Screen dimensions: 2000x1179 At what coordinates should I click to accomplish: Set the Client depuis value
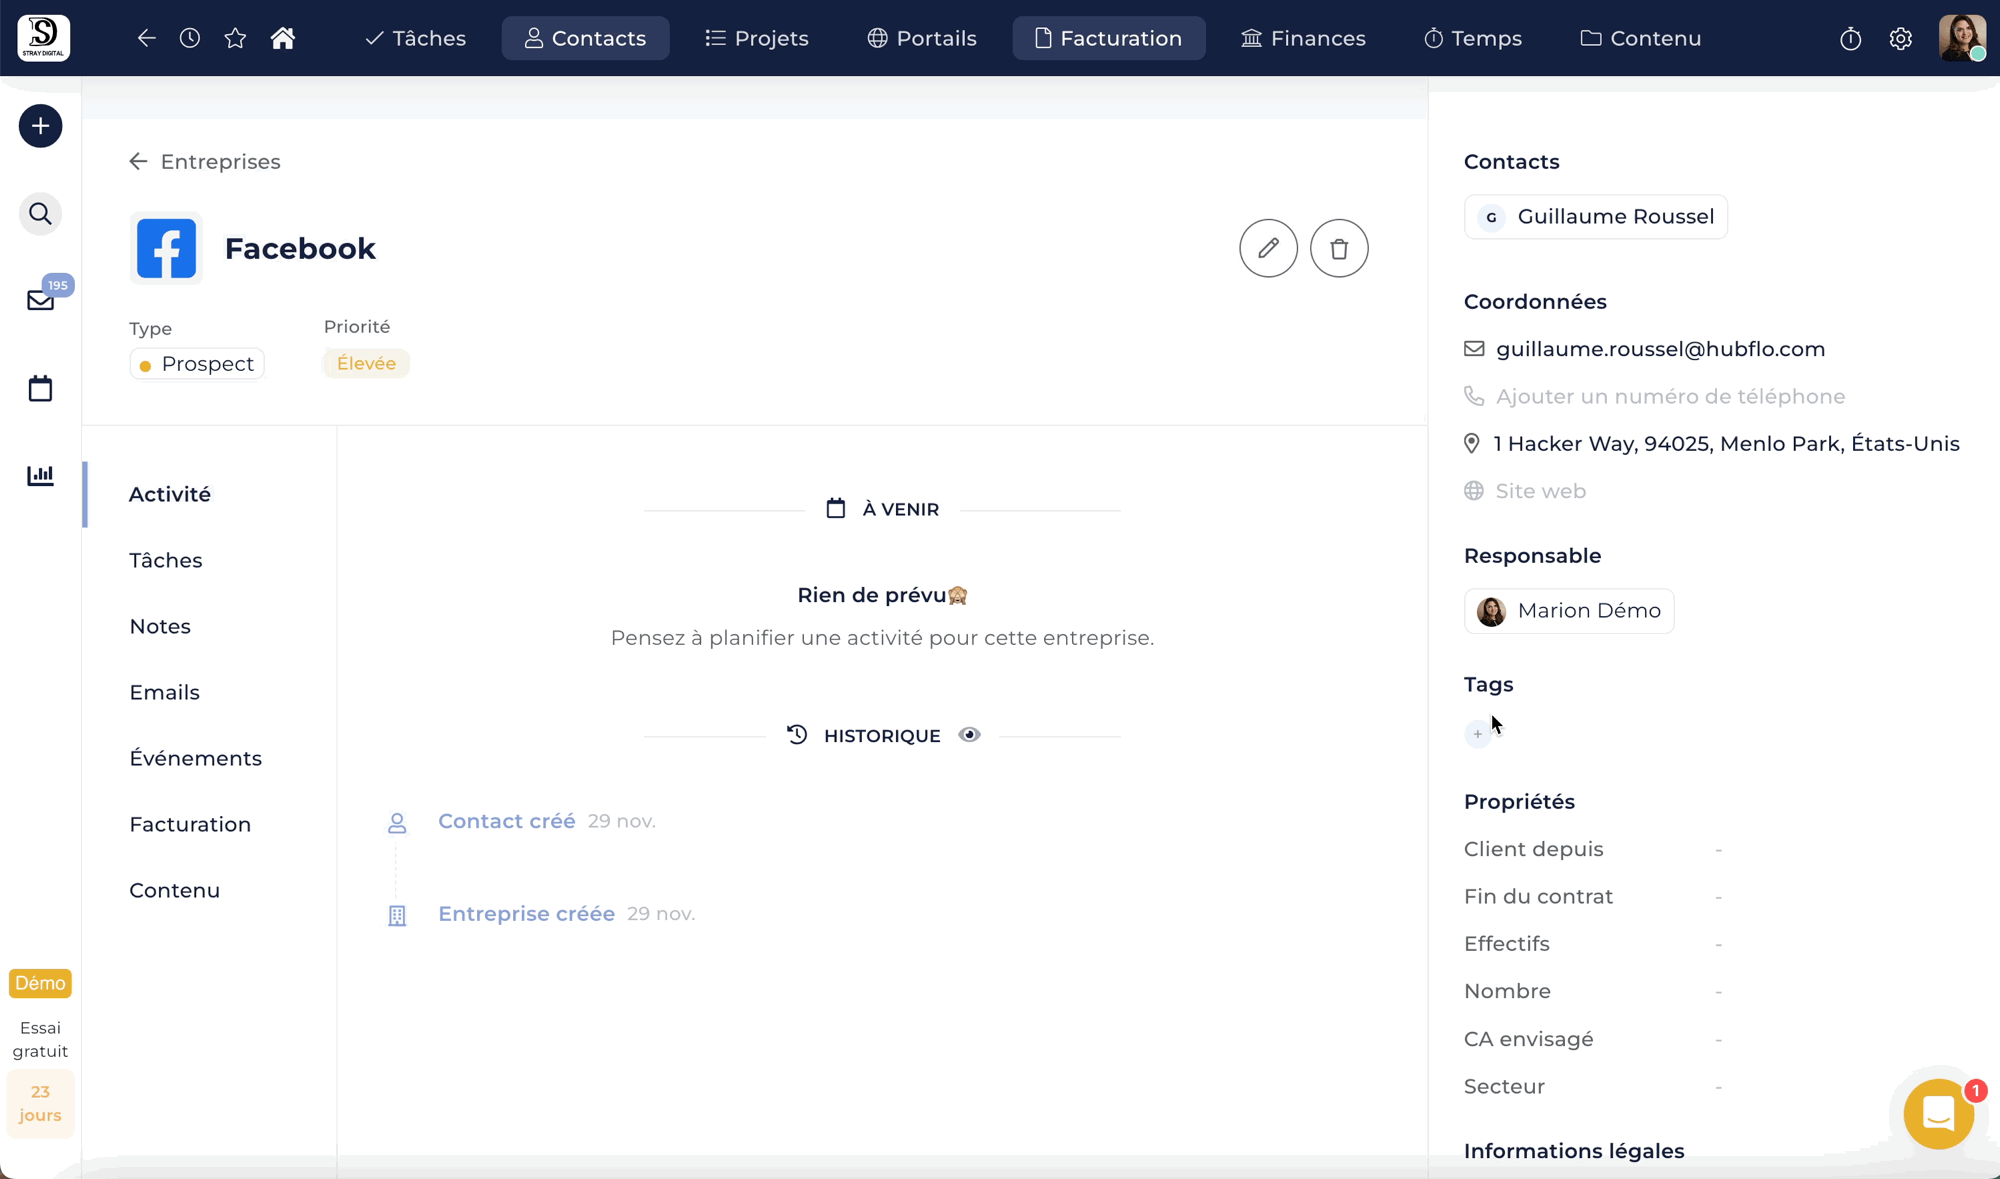click(1718, 849)
